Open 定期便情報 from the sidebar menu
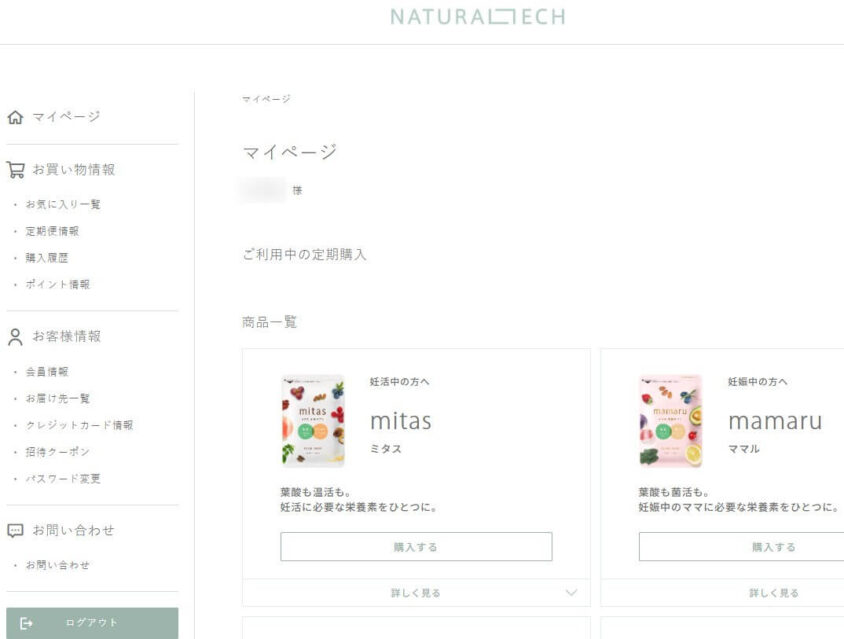Viewport: 844px width, 639px height. click(x=52, y=231)
